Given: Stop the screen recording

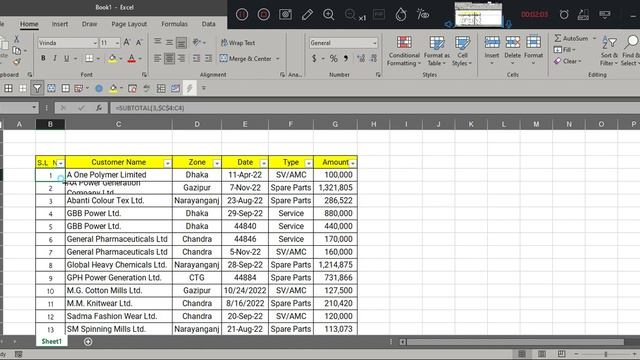Looking at the screenshot, I should tap(263, 15).
